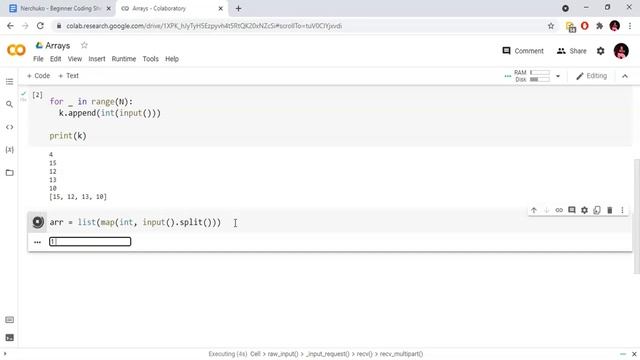The height and width of the screenshot is (360, 640).
Task: Open the Tools menu
Action: [x=150, y=59]
